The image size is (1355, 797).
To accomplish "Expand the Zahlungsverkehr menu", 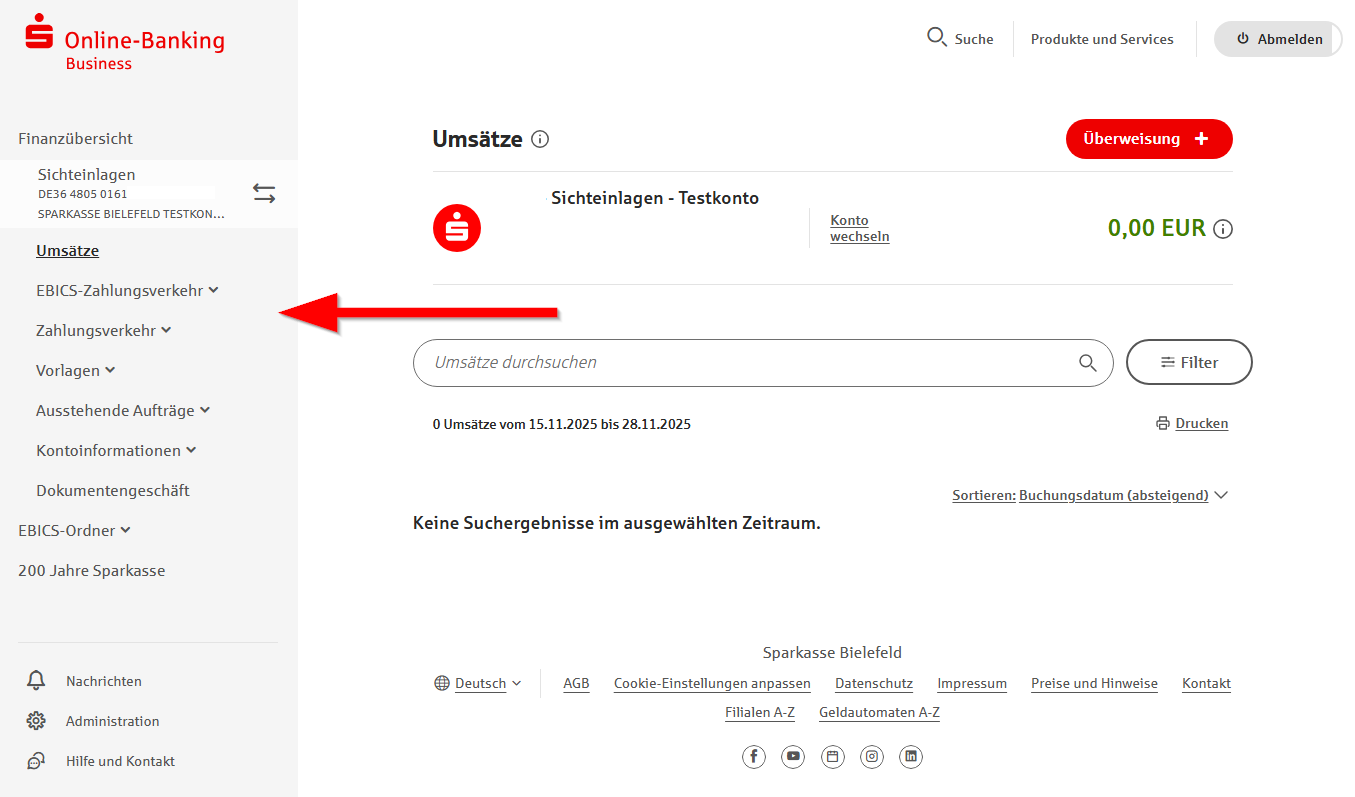I will click(103, 331).
